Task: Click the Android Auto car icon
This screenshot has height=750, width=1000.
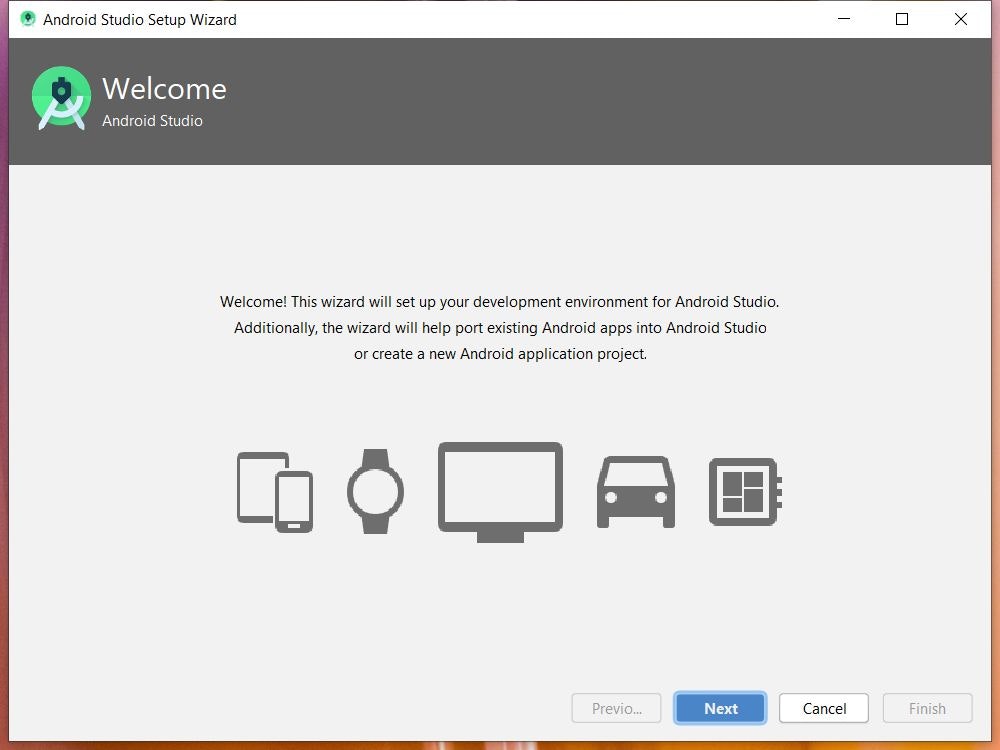Action: tap(636, 492)
